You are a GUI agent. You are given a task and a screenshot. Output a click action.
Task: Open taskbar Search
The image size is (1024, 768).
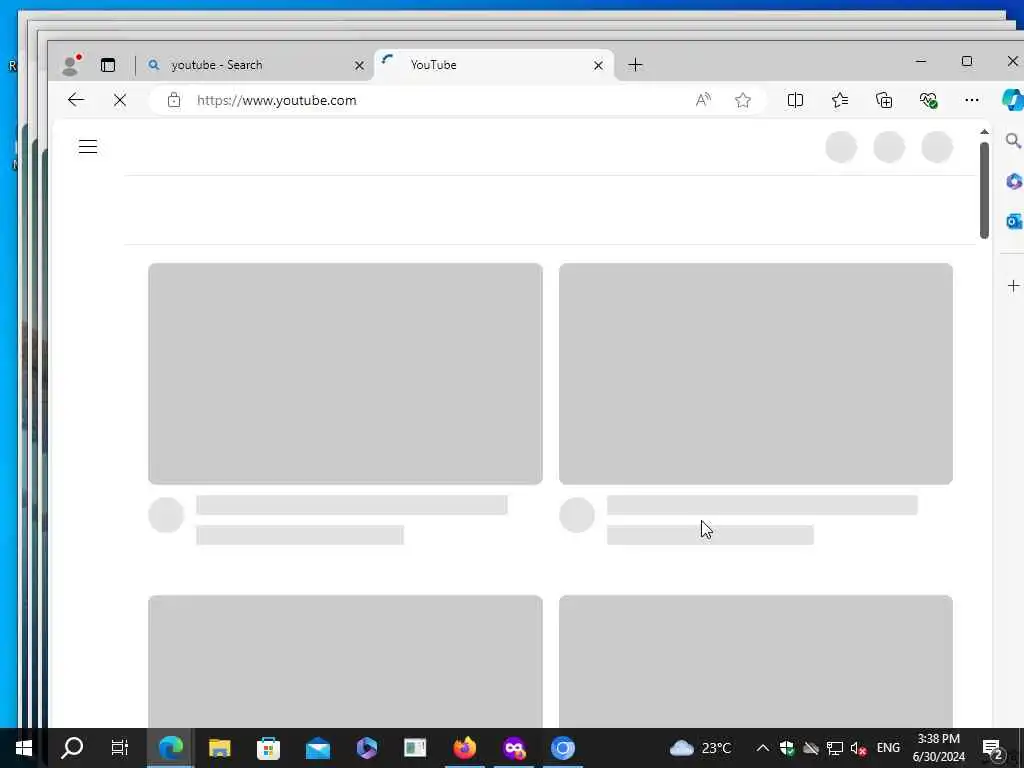click(x=72, y=748)
